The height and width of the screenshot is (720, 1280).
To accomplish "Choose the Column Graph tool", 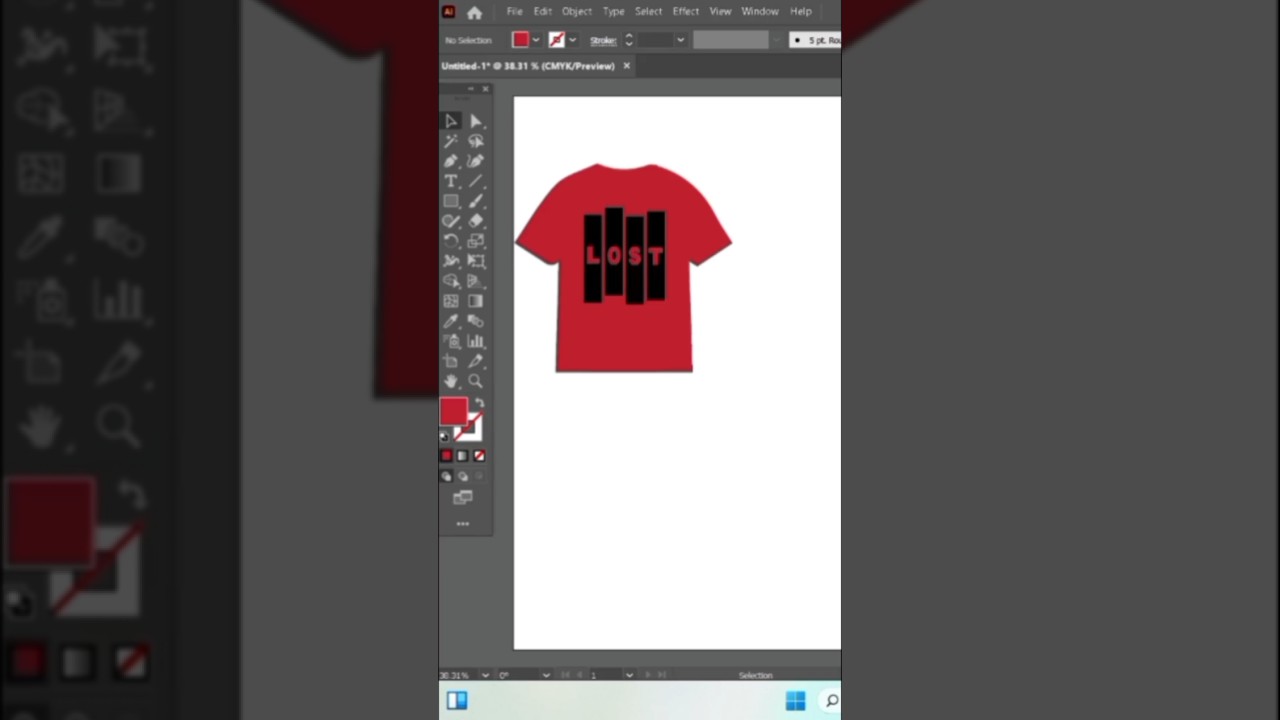I will pos(476,341).
